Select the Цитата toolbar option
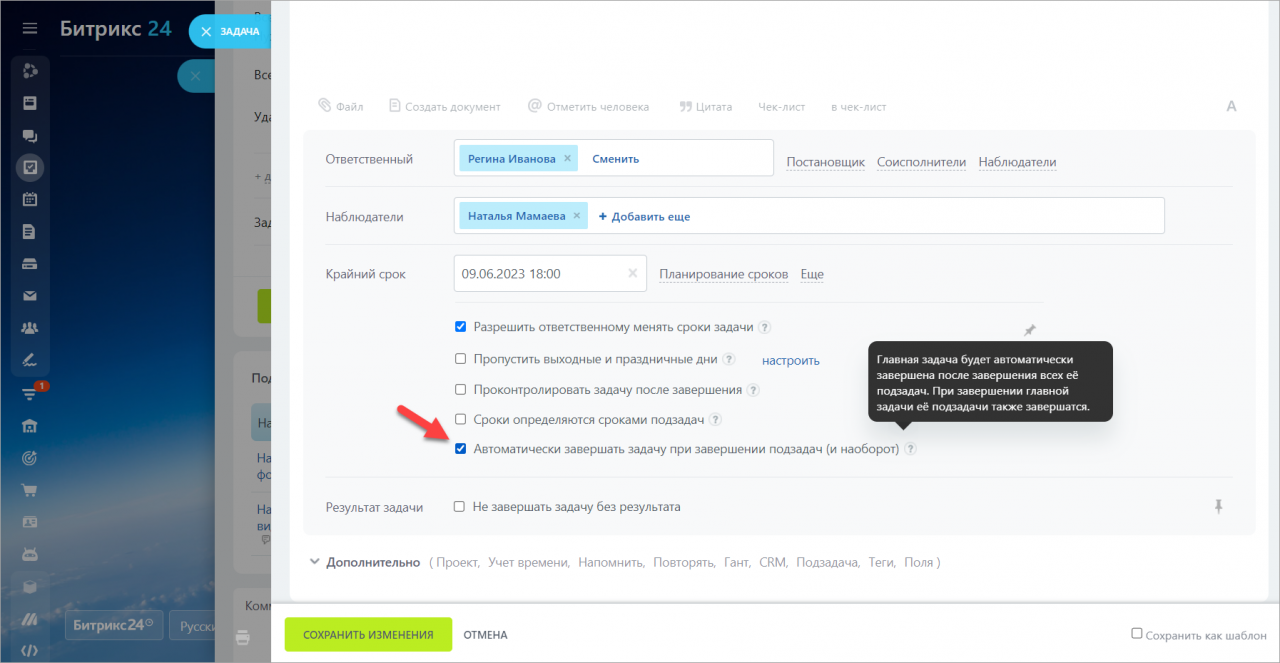 click(705, 106)
